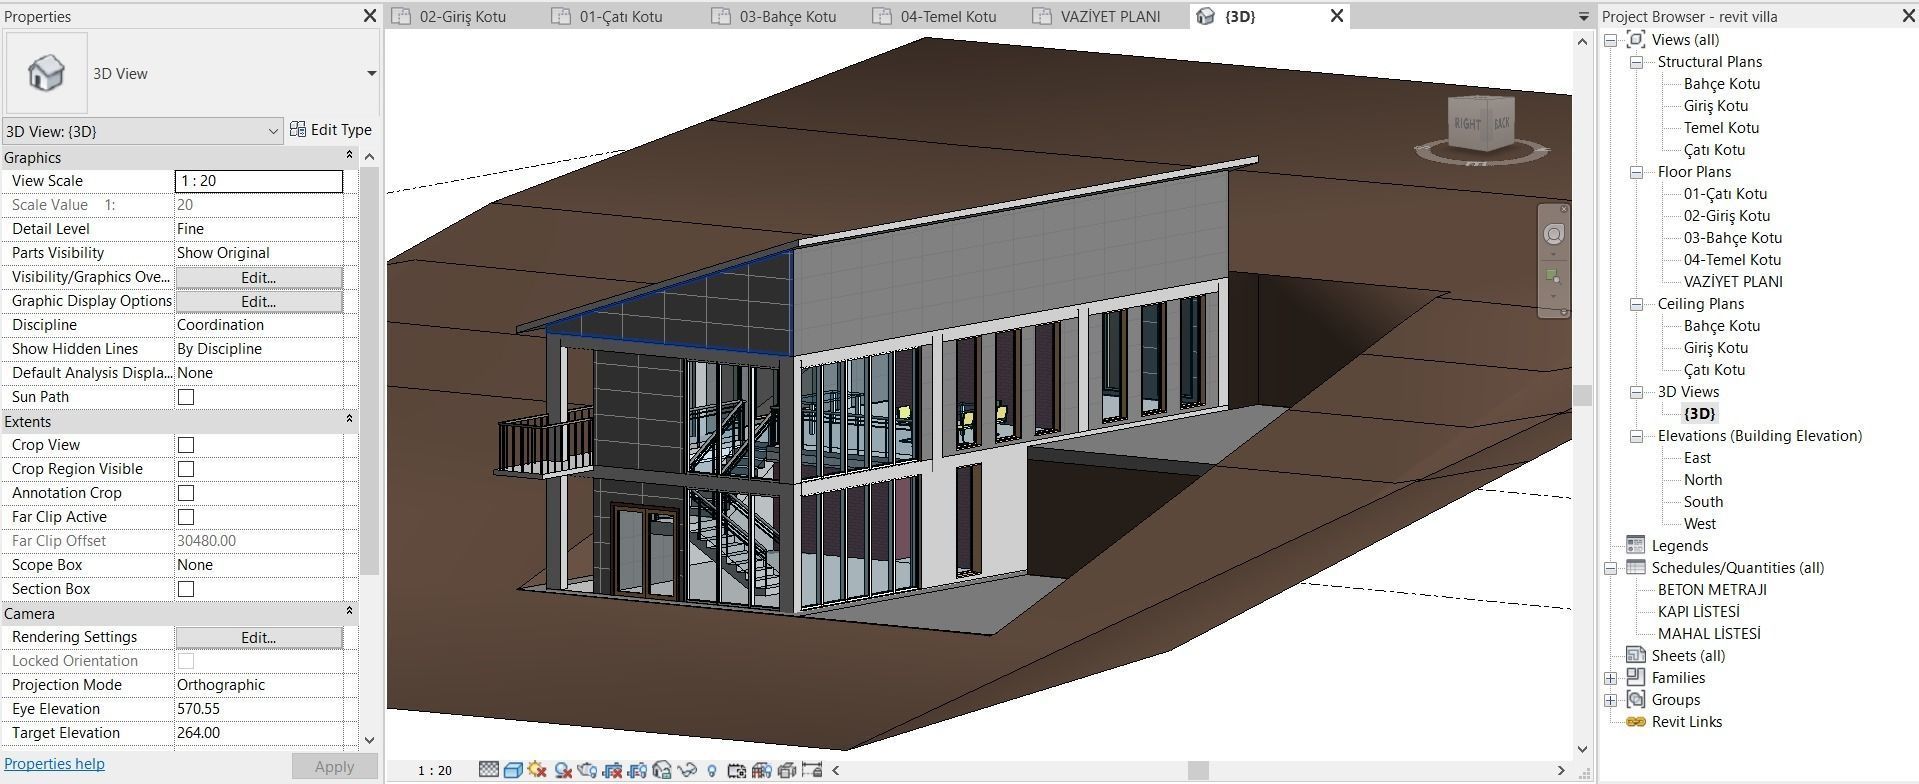Open BETON METRAJI schedule in browser
Screen dimensions: 1919x784
[x=1712, y=589]
